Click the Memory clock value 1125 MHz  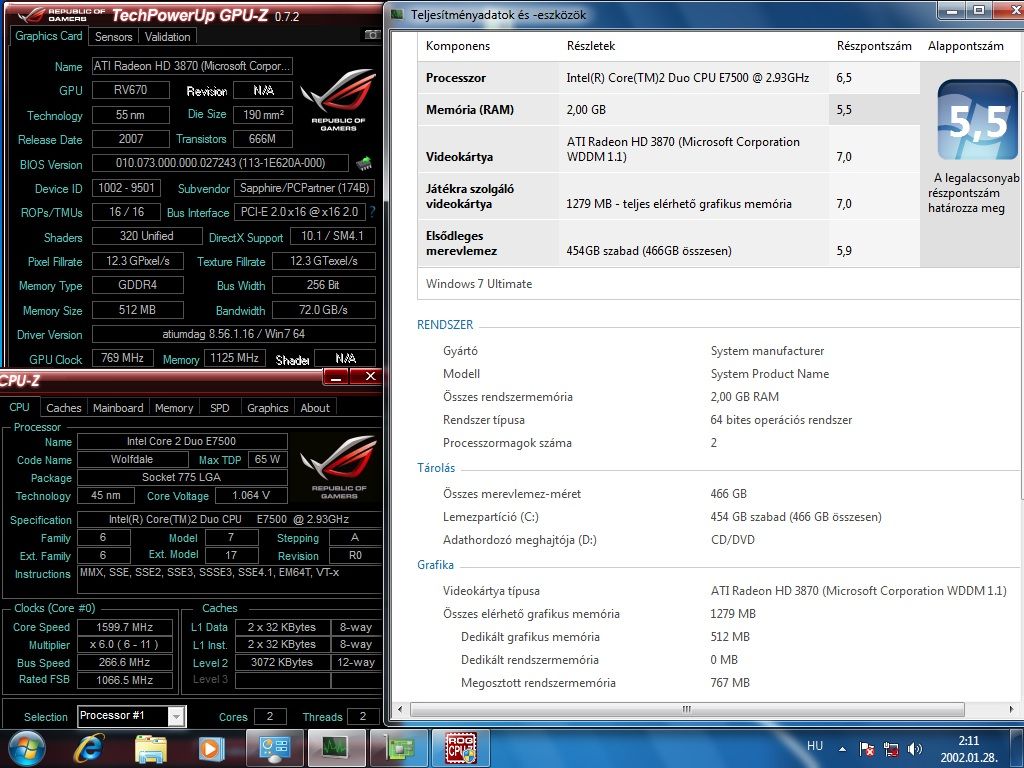coord(234,358)
